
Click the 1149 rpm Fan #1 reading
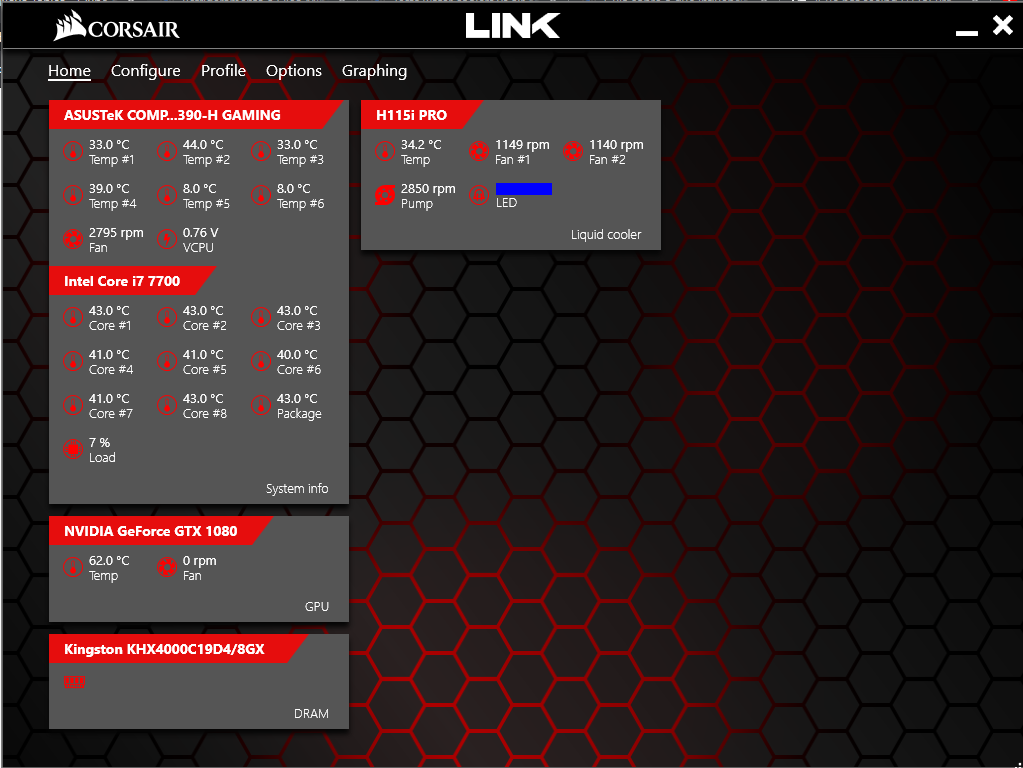[x=522, y=145]
